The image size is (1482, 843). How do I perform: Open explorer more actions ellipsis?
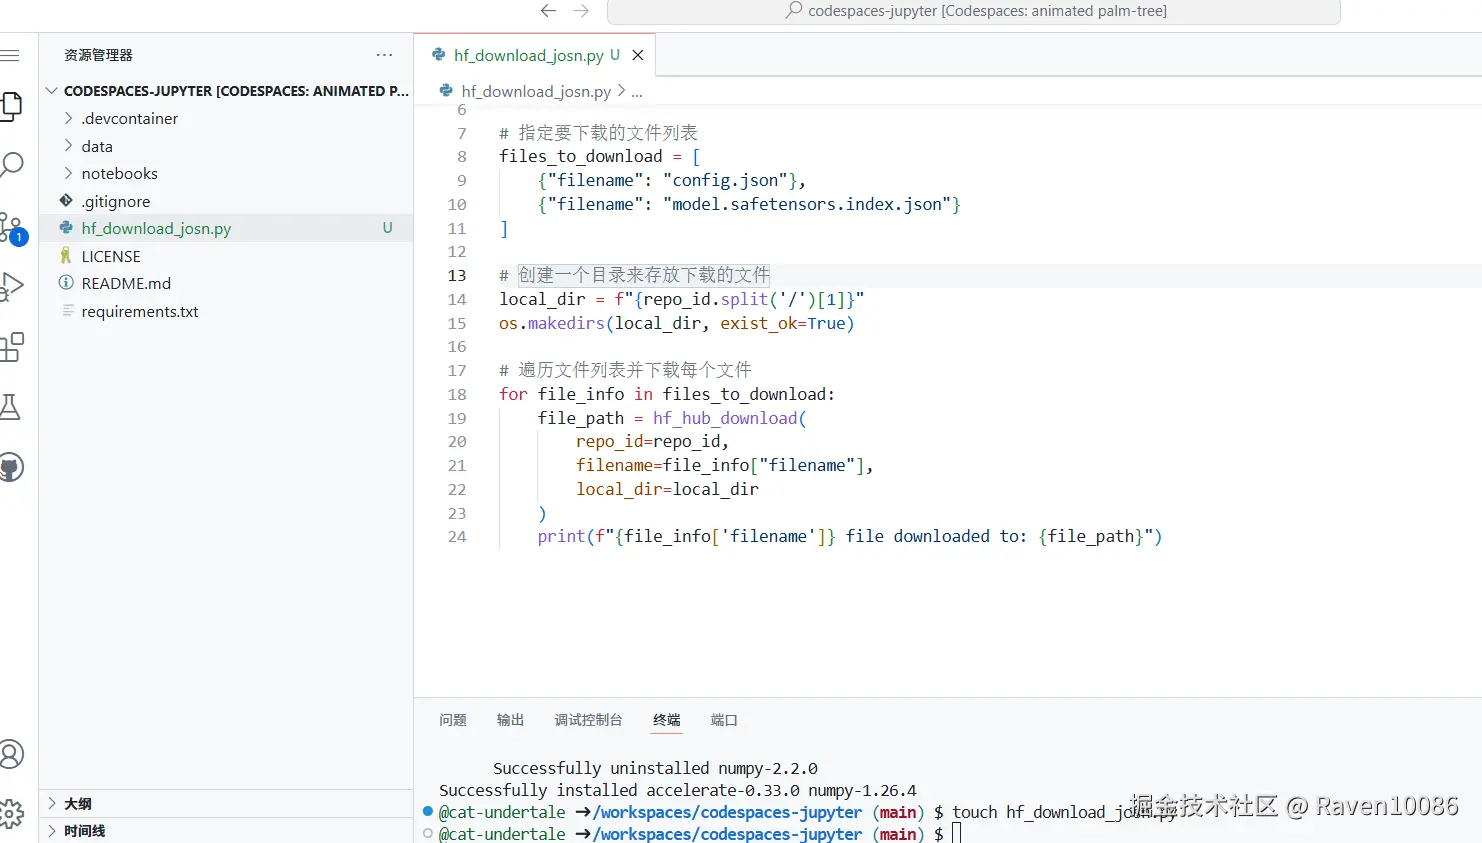pyautogui.click(x=384, y=55)
